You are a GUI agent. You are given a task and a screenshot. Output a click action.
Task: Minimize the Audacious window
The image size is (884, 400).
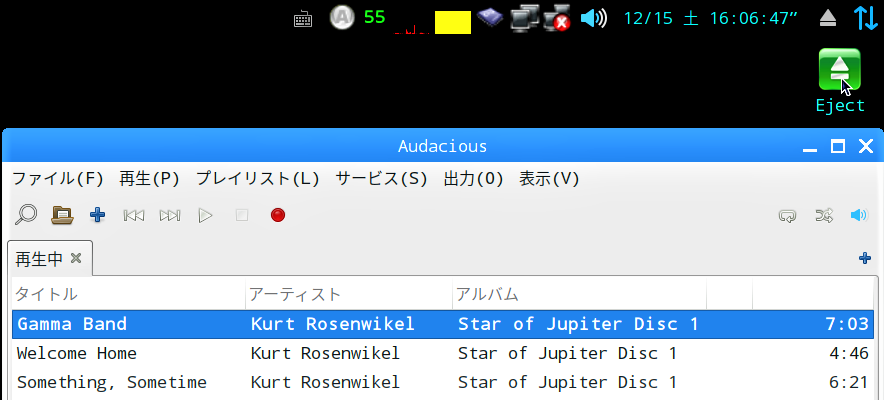tap(810, 150)
